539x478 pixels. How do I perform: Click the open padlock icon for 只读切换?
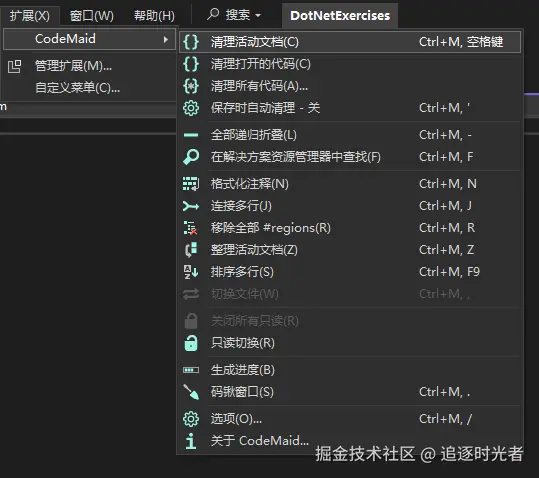point(191,343)
